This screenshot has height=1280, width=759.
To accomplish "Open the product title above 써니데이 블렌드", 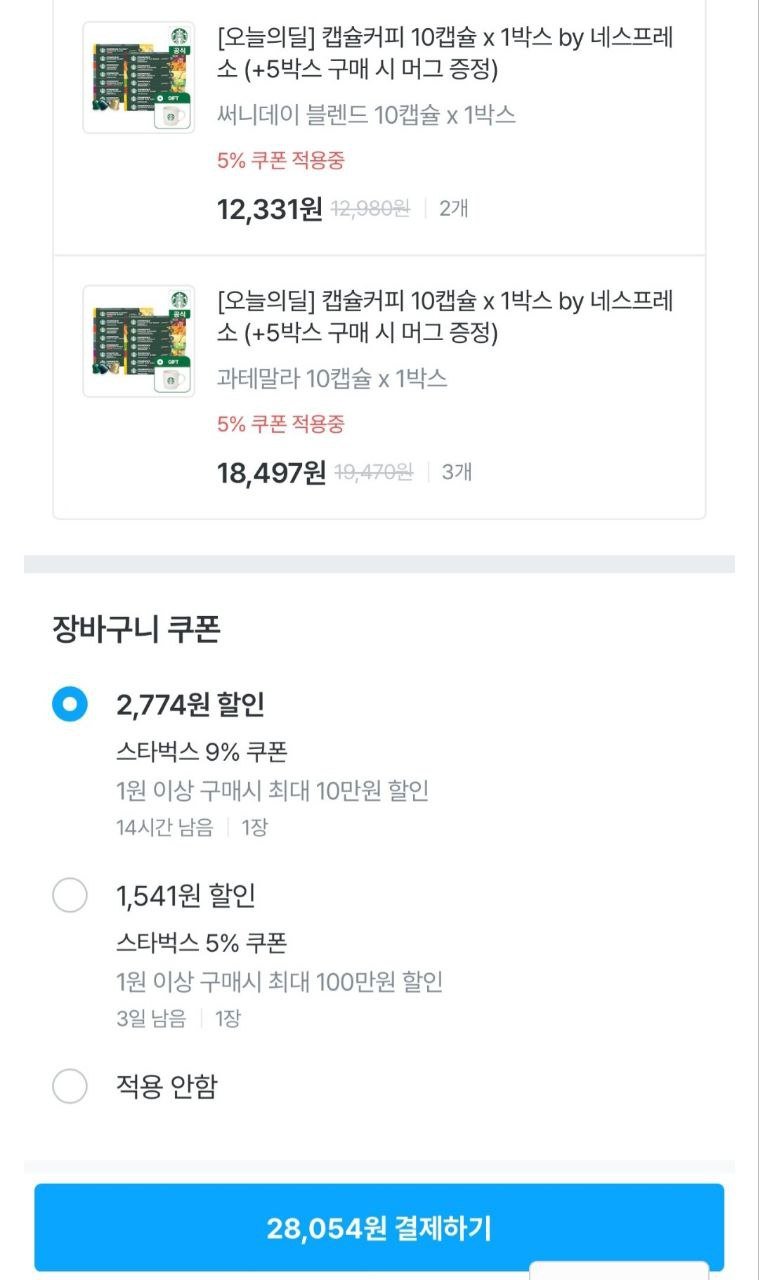I will (445, 54).
